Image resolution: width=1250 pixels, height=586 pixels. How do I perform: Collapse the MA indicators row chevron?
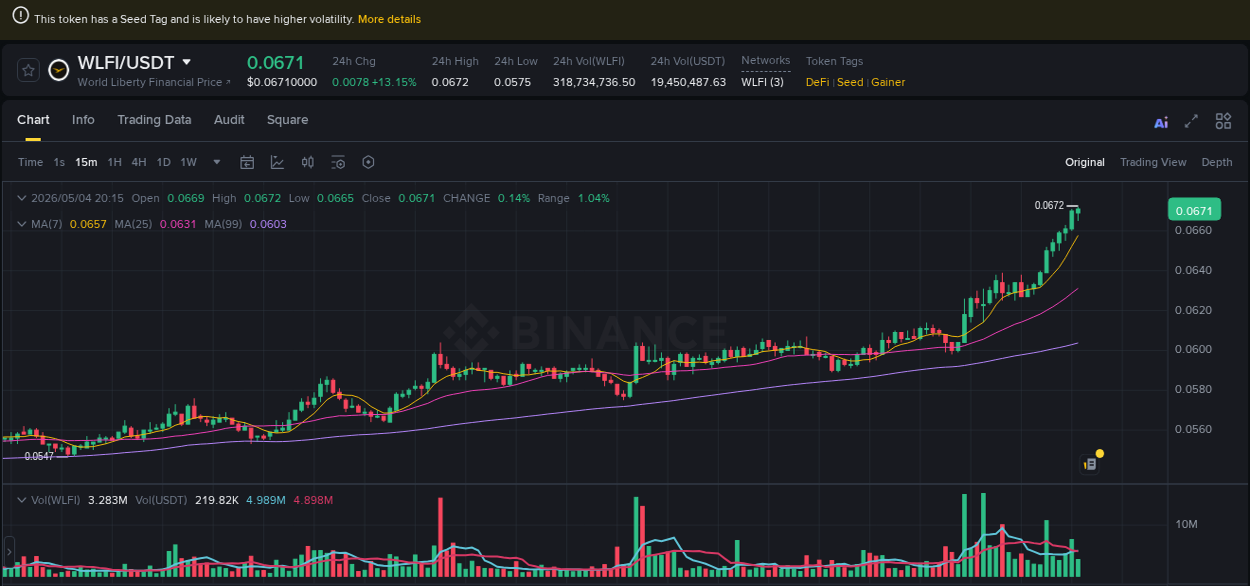pyautogui.click(x=22, y=224)
